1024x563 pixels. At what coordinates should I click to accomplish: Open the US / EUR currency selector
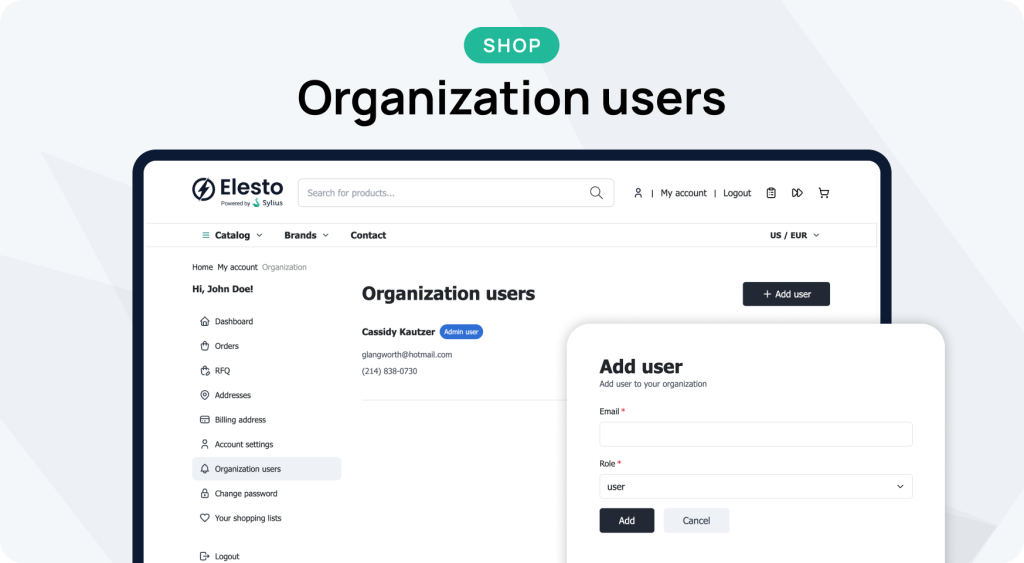[794, 235]
